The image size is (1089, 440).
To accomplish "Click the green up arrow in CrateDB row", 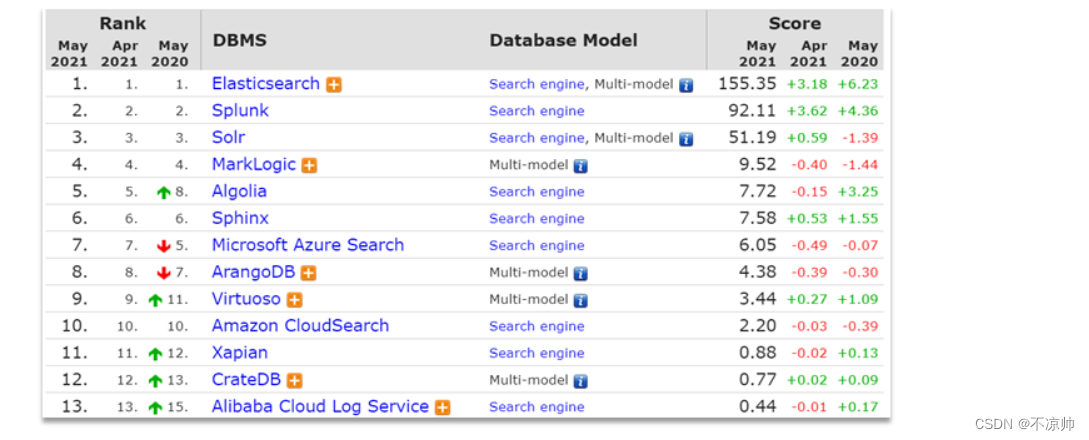I will (156, 381).
